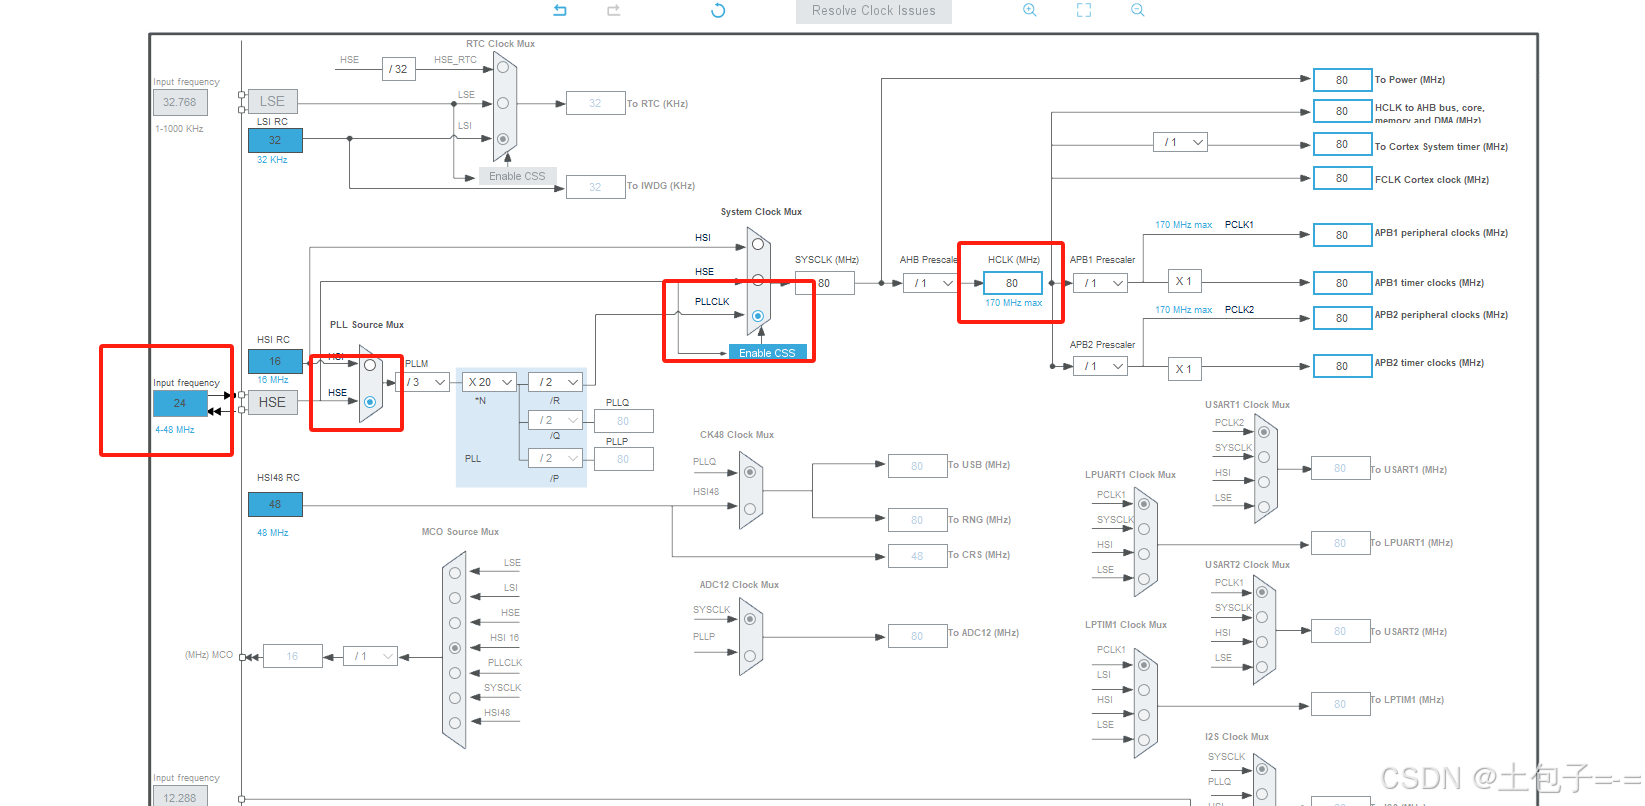The height and width of the screenshot is (806, 1645).
Task: Click the APB1 timer clocks output box
Action: point(1342,283)
